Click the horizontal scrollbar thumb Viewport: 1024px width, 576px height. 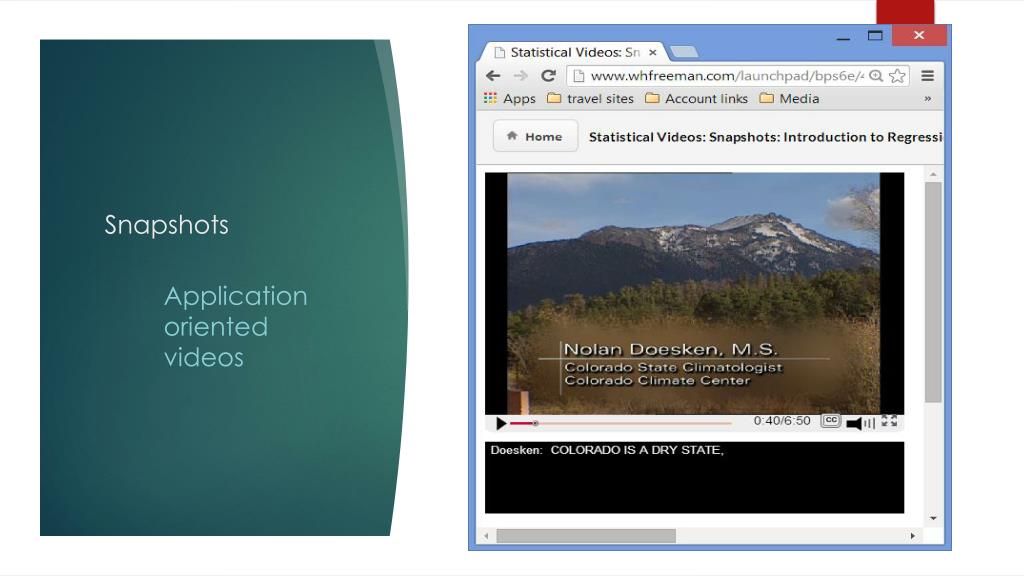click(586, 536)
